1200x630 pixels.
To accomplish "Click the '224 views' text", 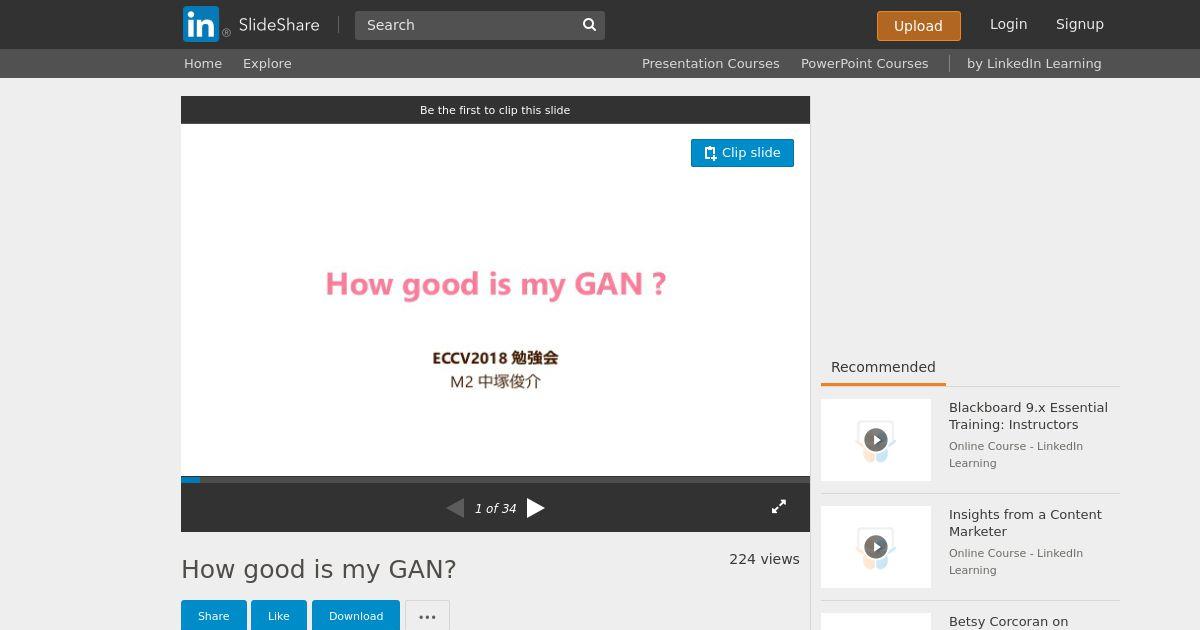I will pyautogui.click(x=764, y=559).
